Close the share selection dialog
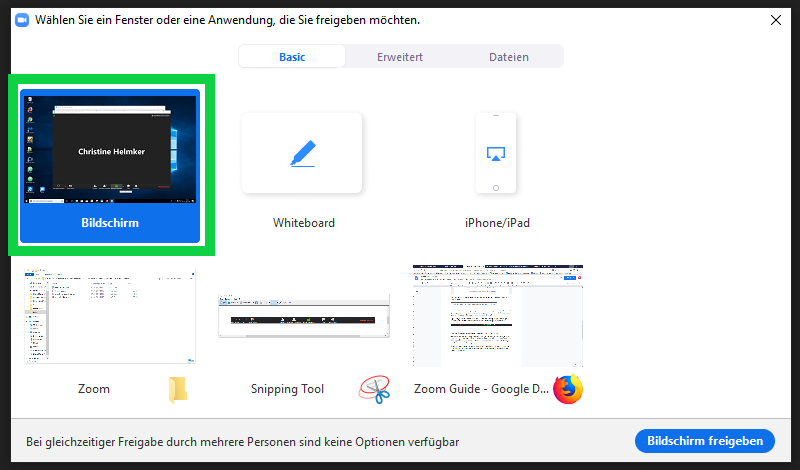The image size is (800, 470). pyautogui.click(x=775, y=20)
